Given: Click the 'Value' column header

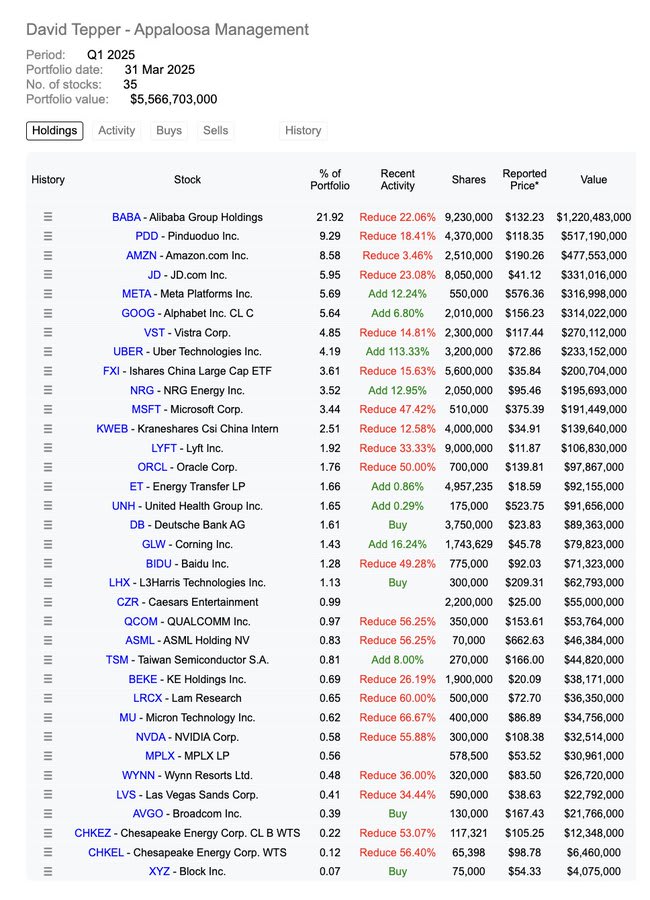Looking at the screenshot, I should [x=593, y=180].
